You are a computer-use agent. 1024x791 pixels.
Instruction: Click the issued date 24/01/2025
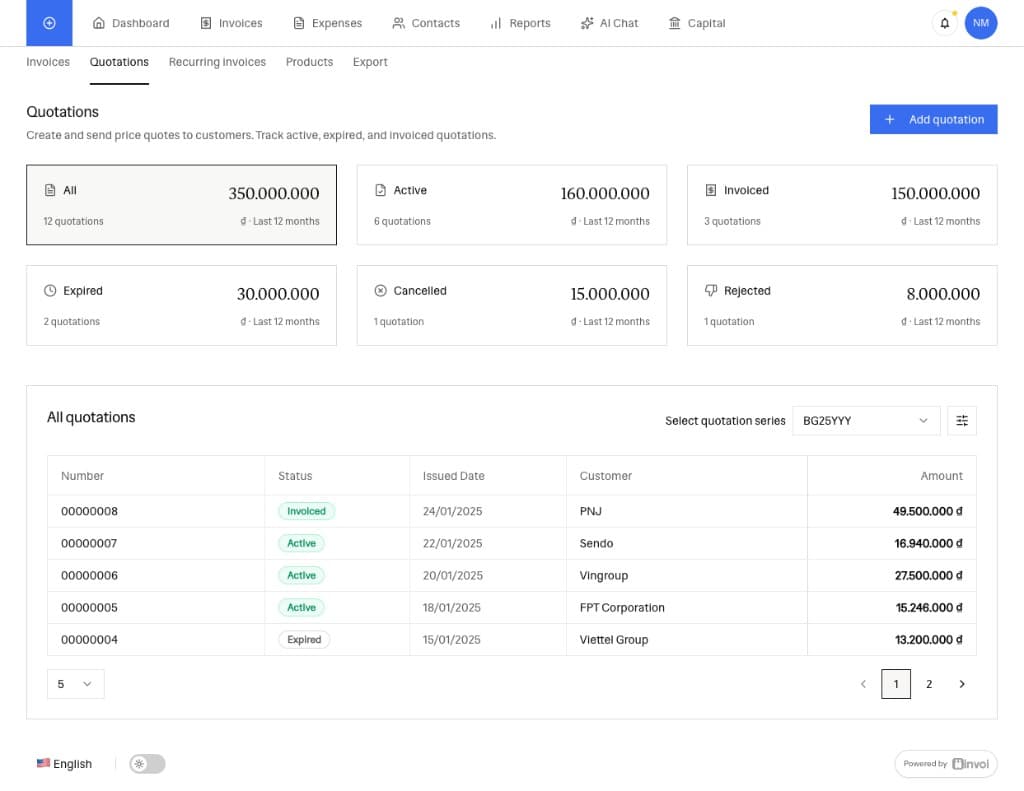452,511
